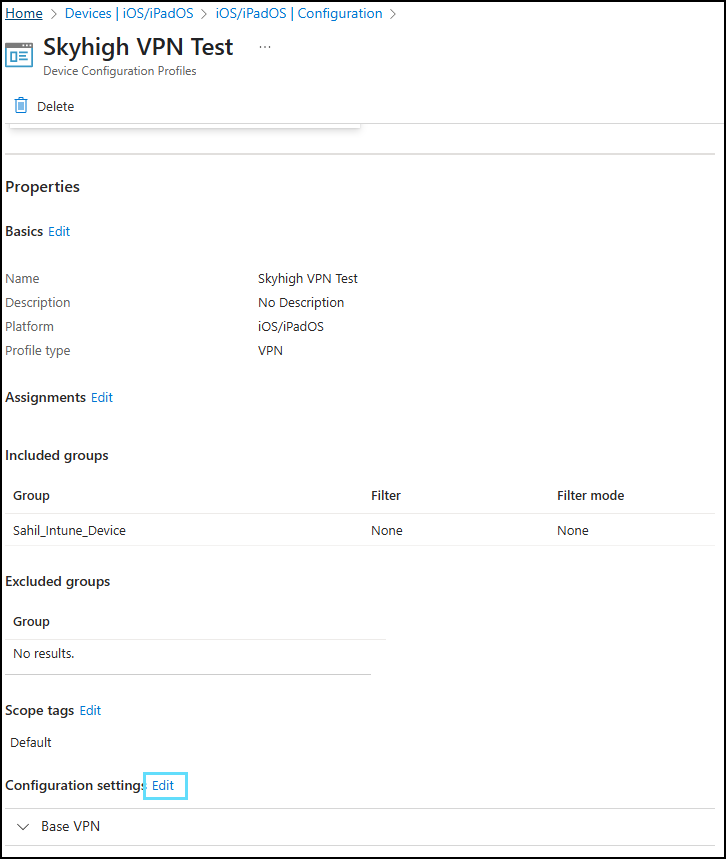Click the Delete button label

[x=55, y=106]
